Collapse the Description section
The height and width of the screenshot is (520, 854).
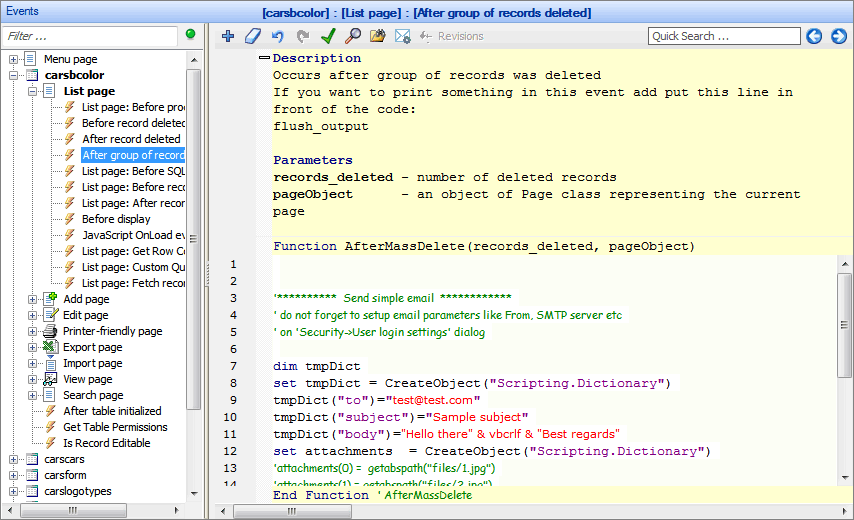tap(264, 58)
